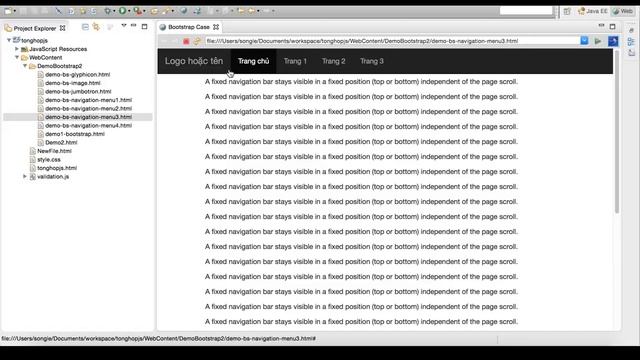Select NewFile.html in the tree

[x=54, y=151]
